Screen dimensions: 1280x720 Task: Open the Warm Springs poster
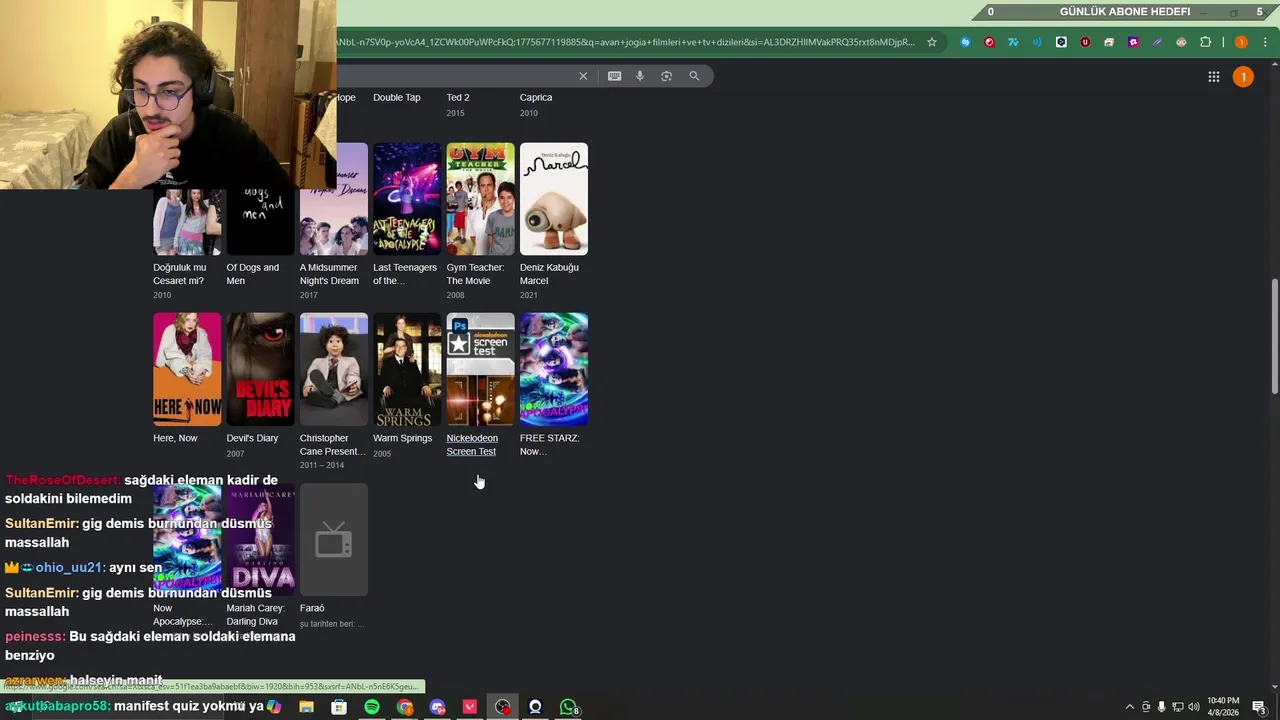(x=407, y=369)
